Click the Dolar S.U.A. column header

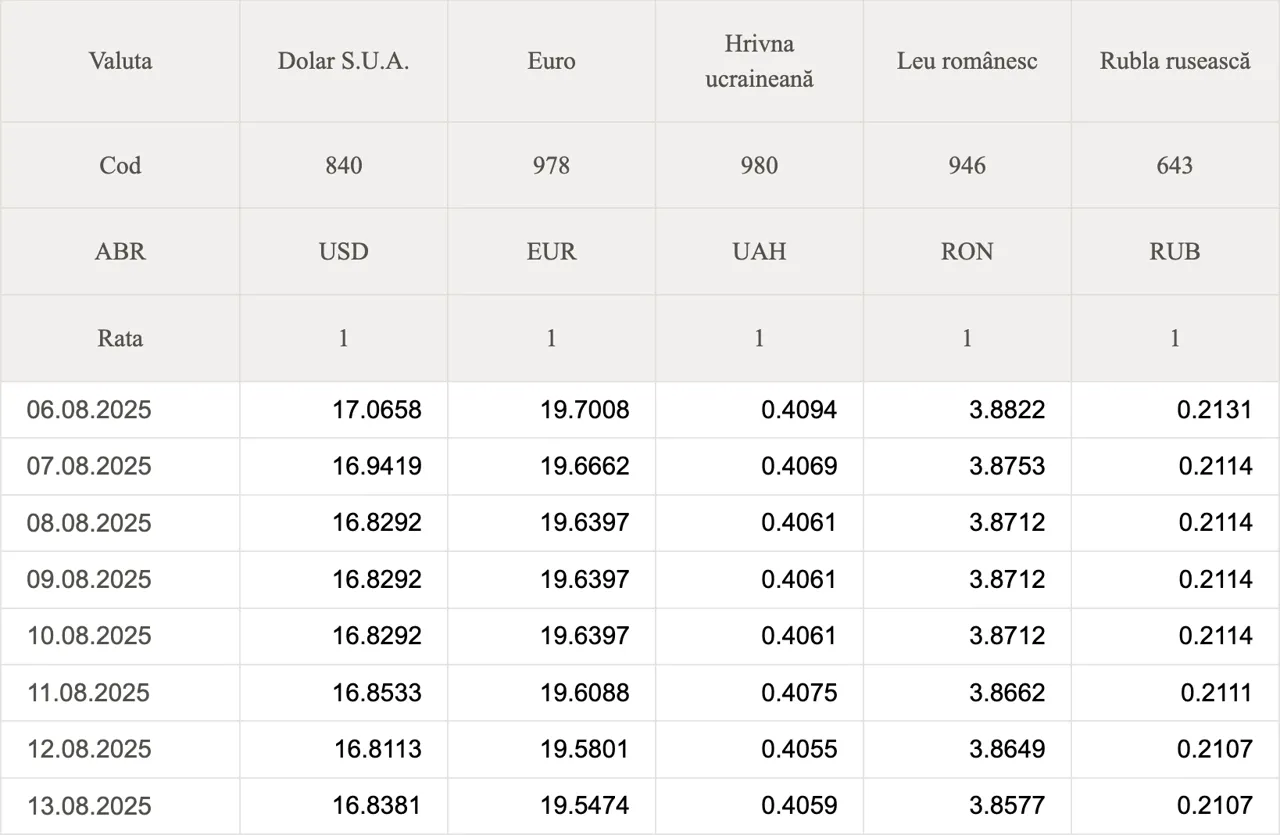click(343, 61)
